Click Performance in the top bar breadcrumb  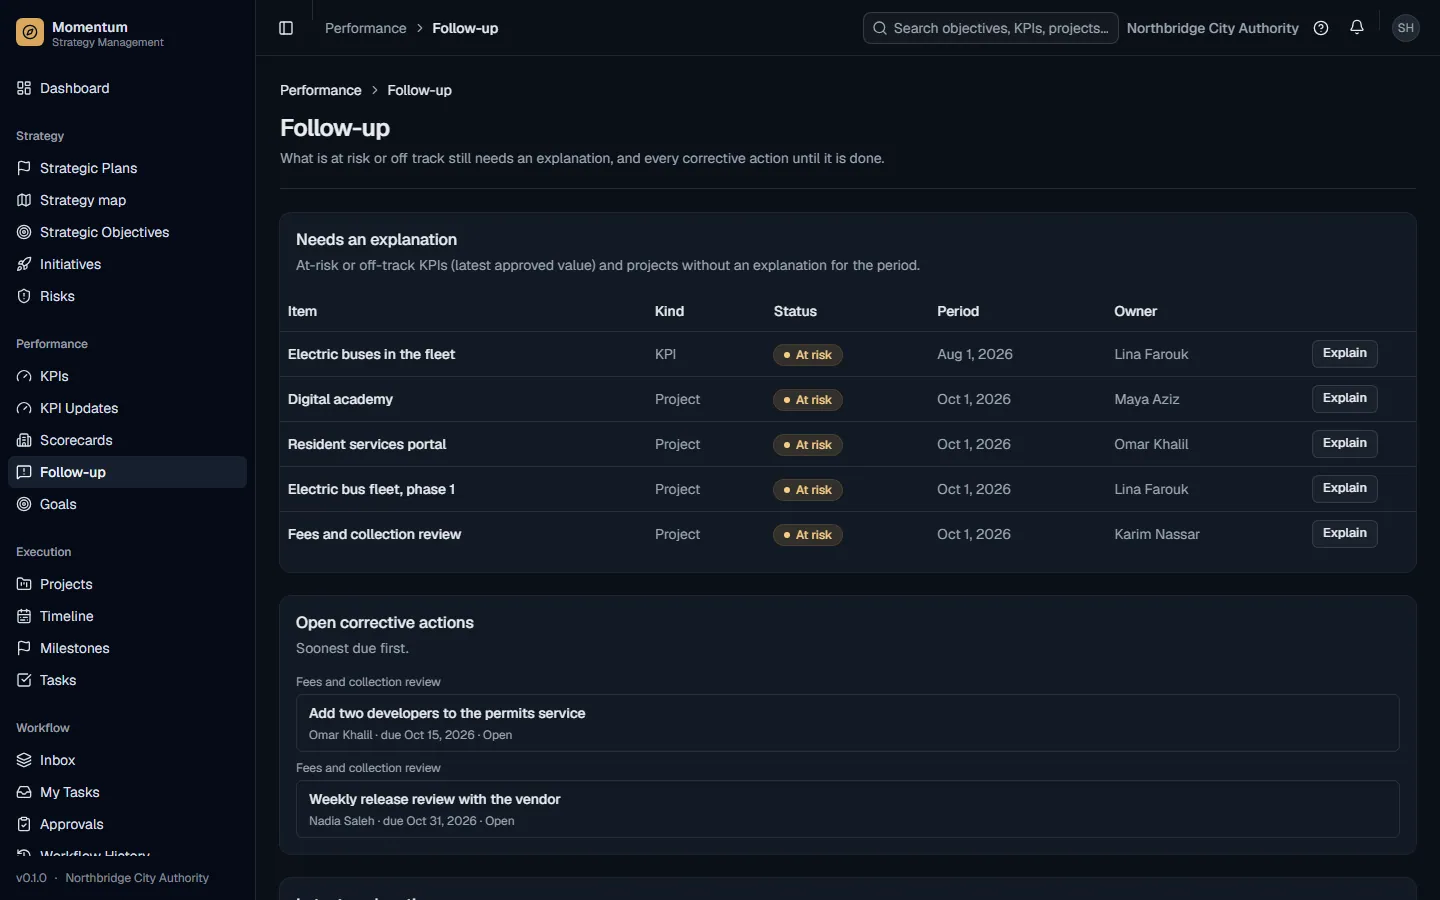[x=365, y=28]
